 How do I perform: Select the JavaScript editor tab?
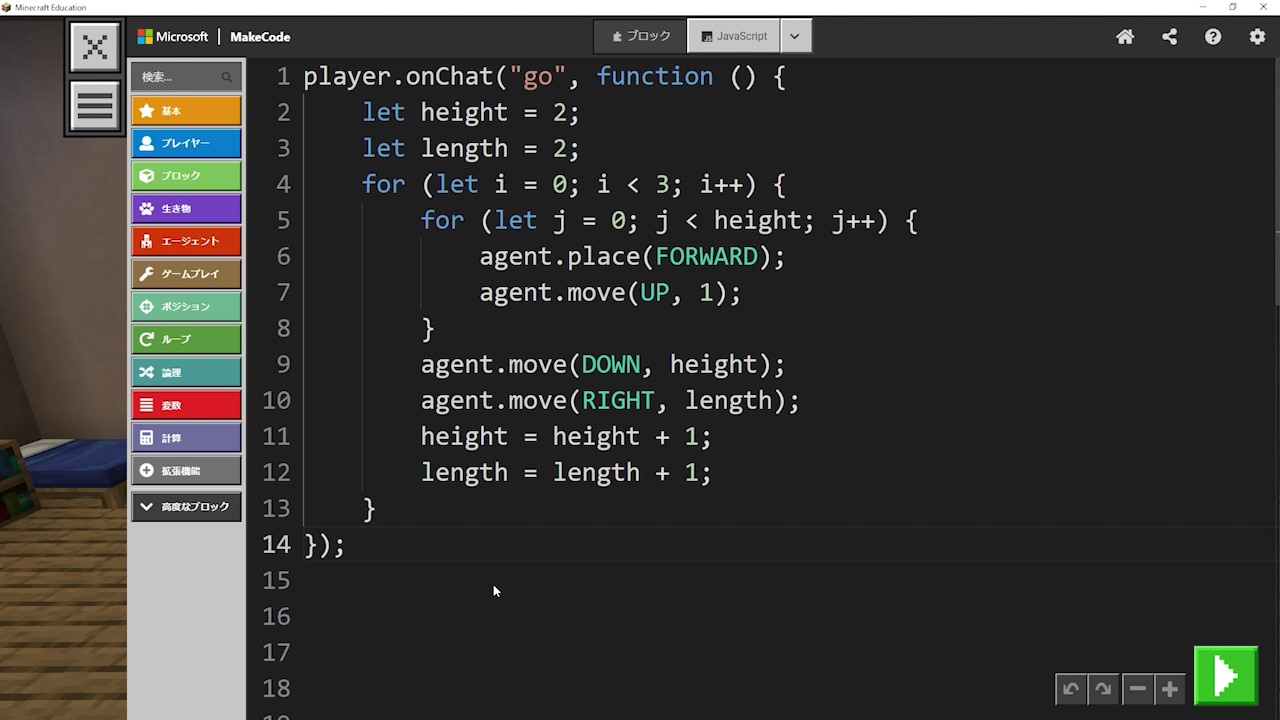734,36
